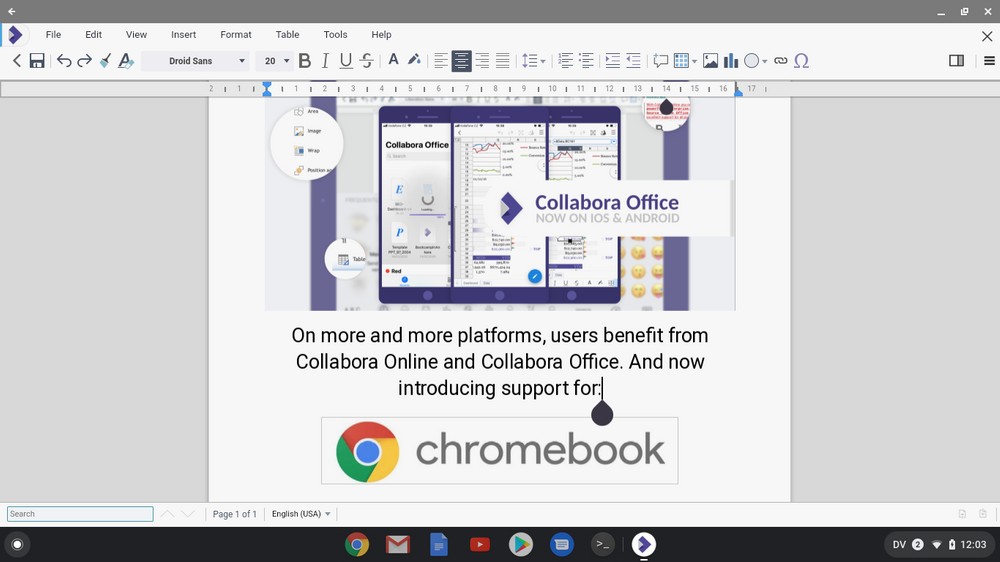Open the font size 20 dropdown

[274, 61]
